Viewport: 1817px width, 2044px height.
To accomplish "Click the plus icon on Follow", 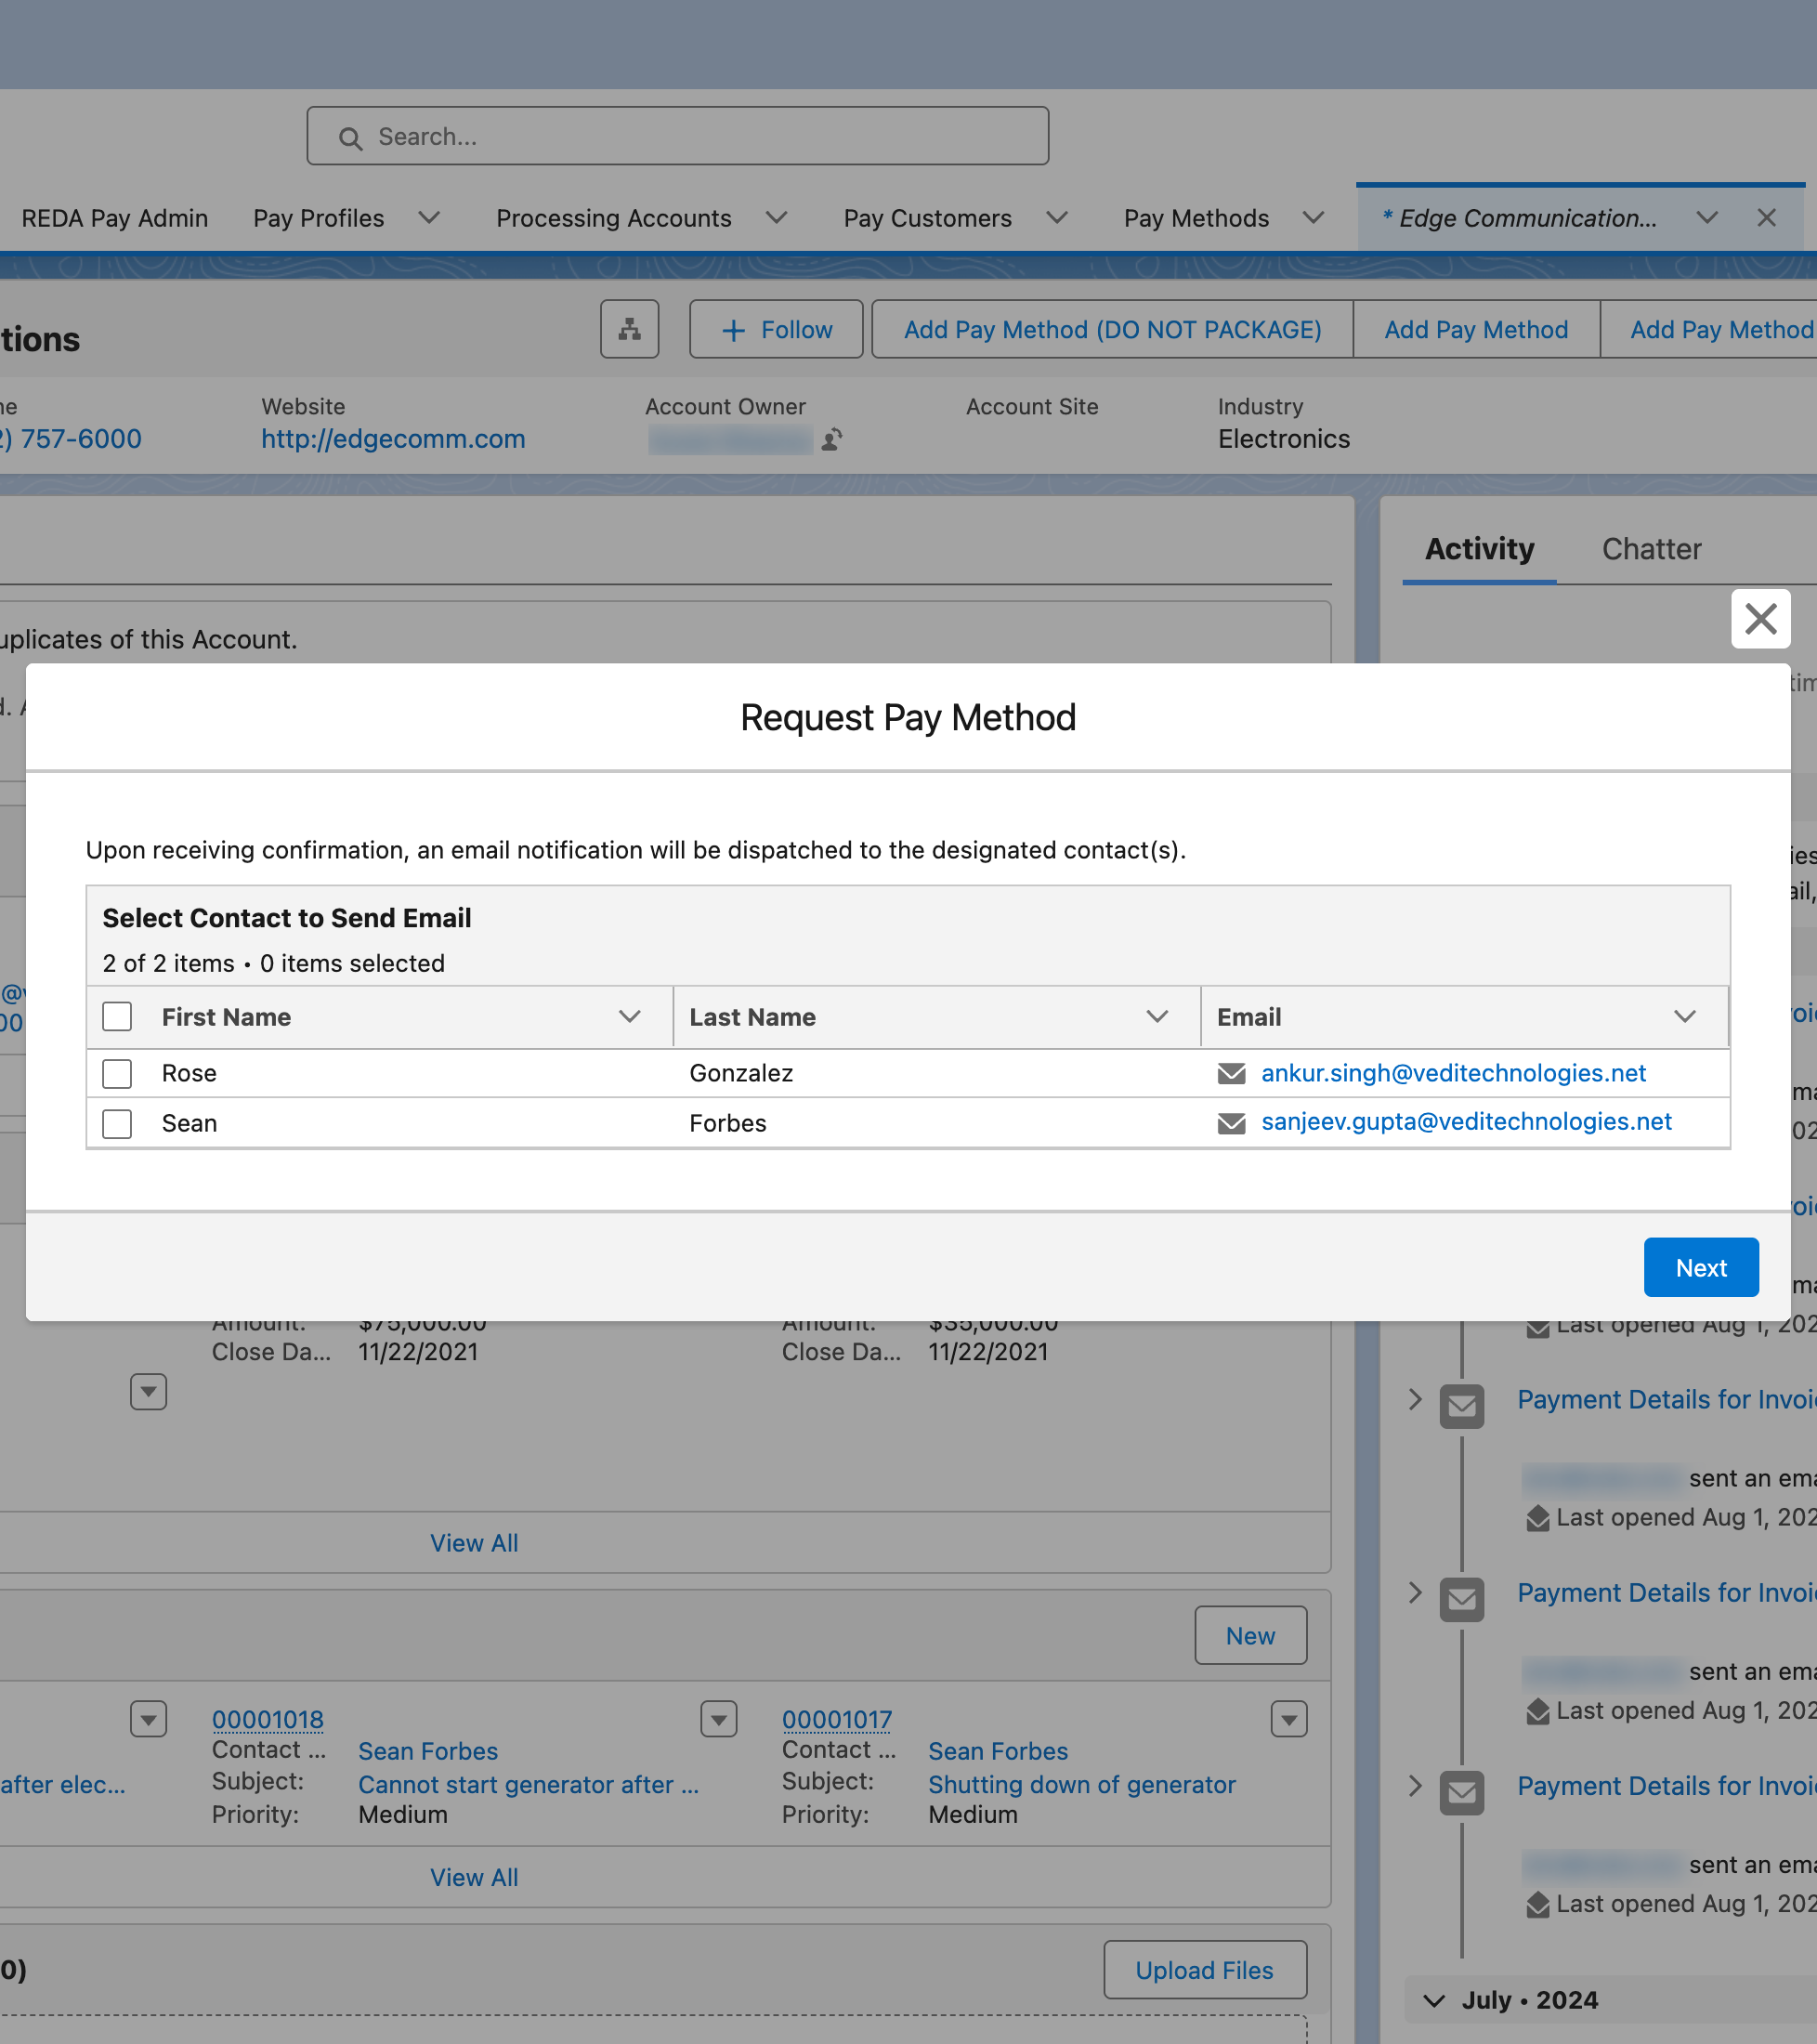I will pyautogui.click(x=733, y=330).
